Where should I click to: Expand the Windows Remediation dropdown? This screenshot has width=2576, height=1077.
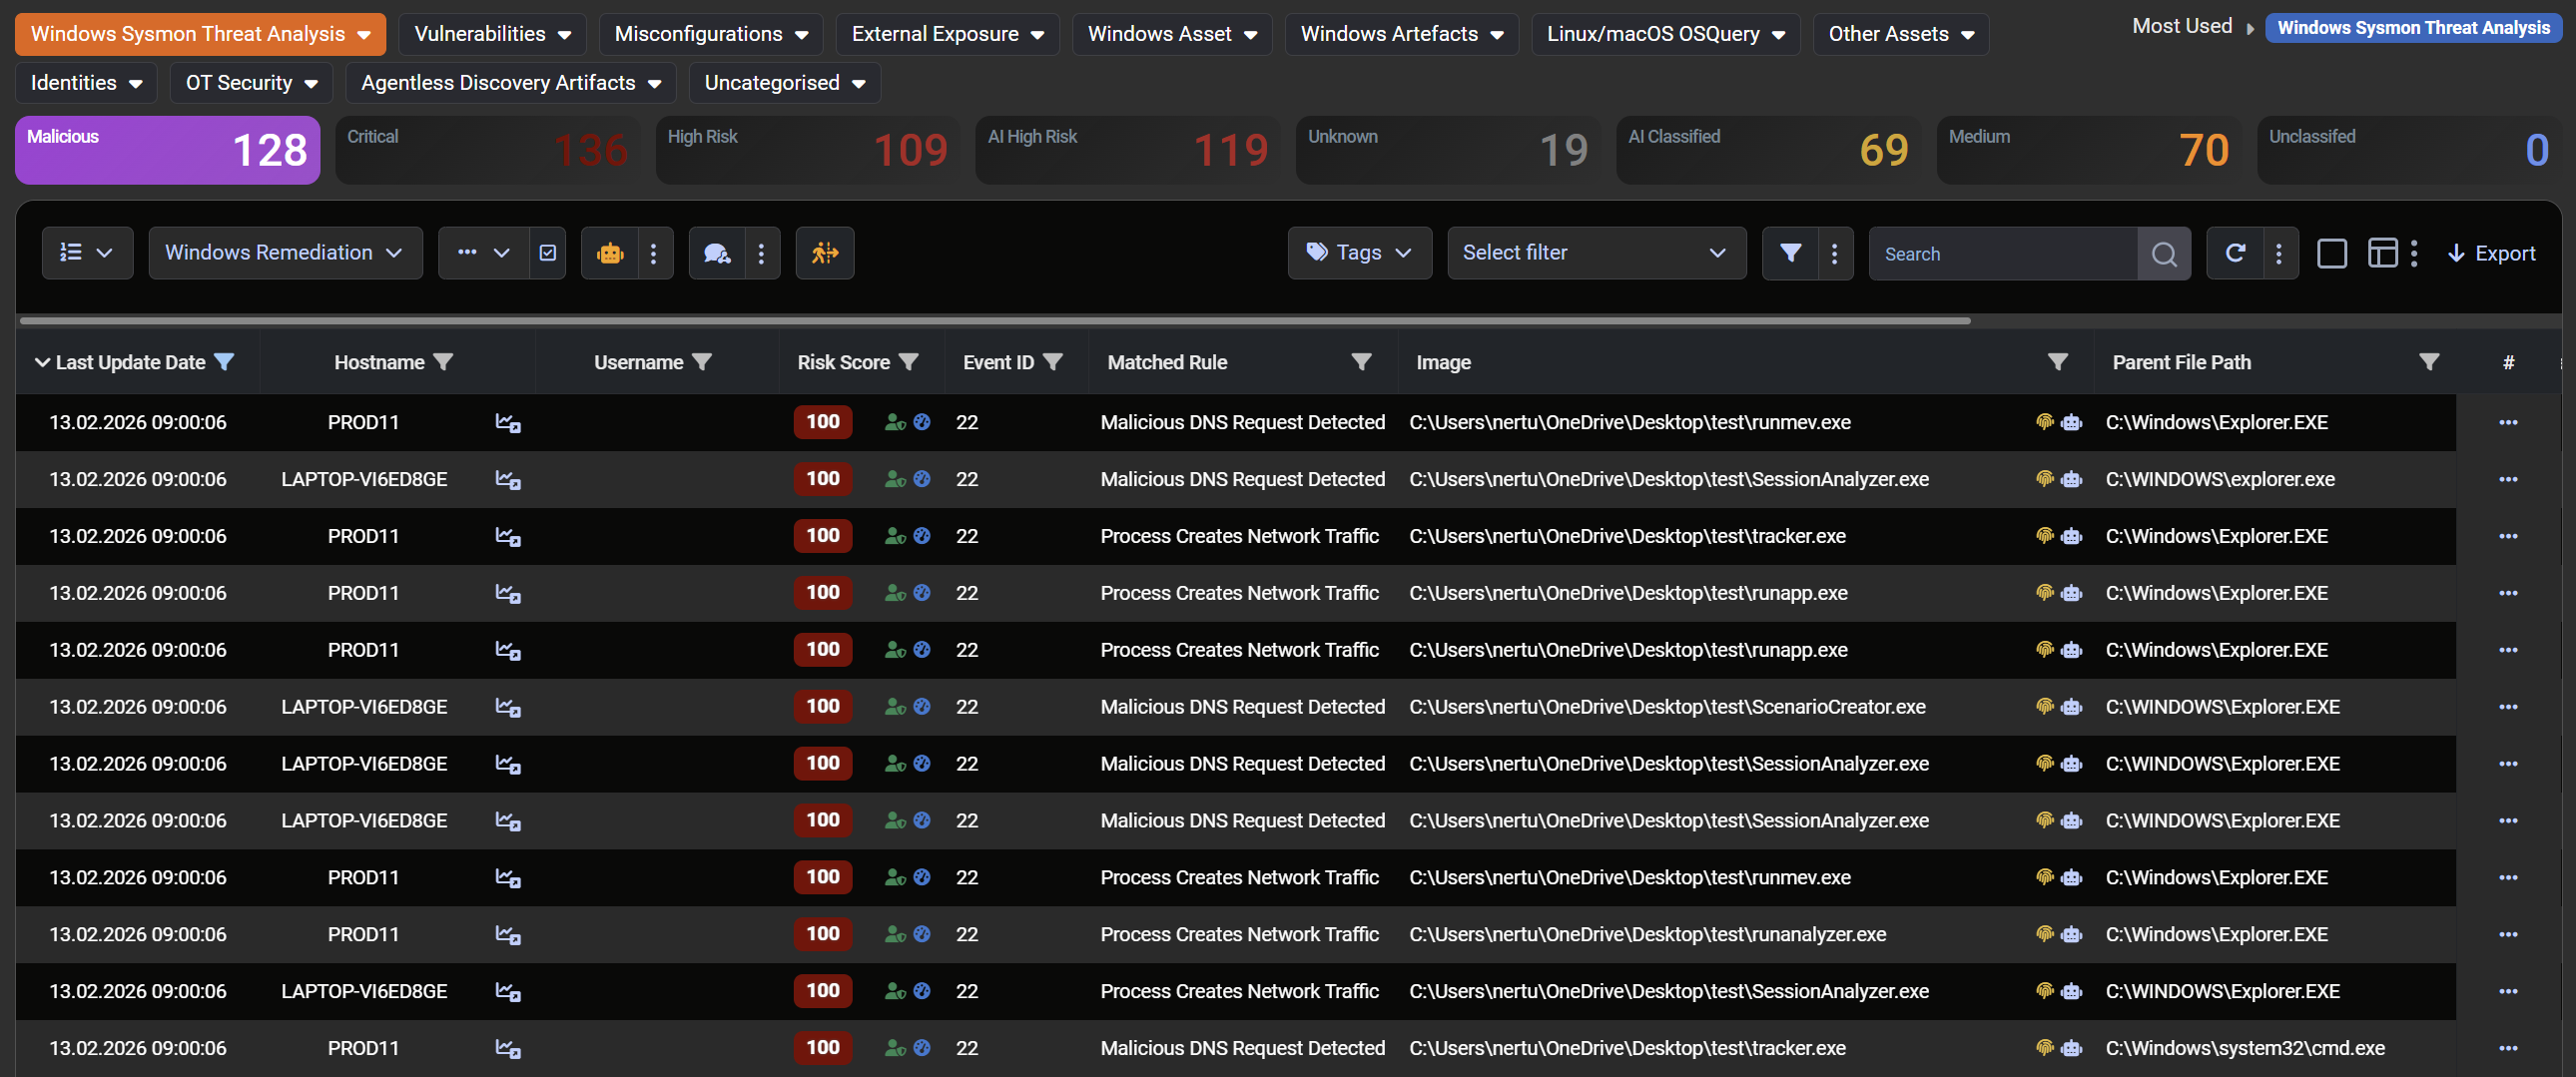pos(285,253)
